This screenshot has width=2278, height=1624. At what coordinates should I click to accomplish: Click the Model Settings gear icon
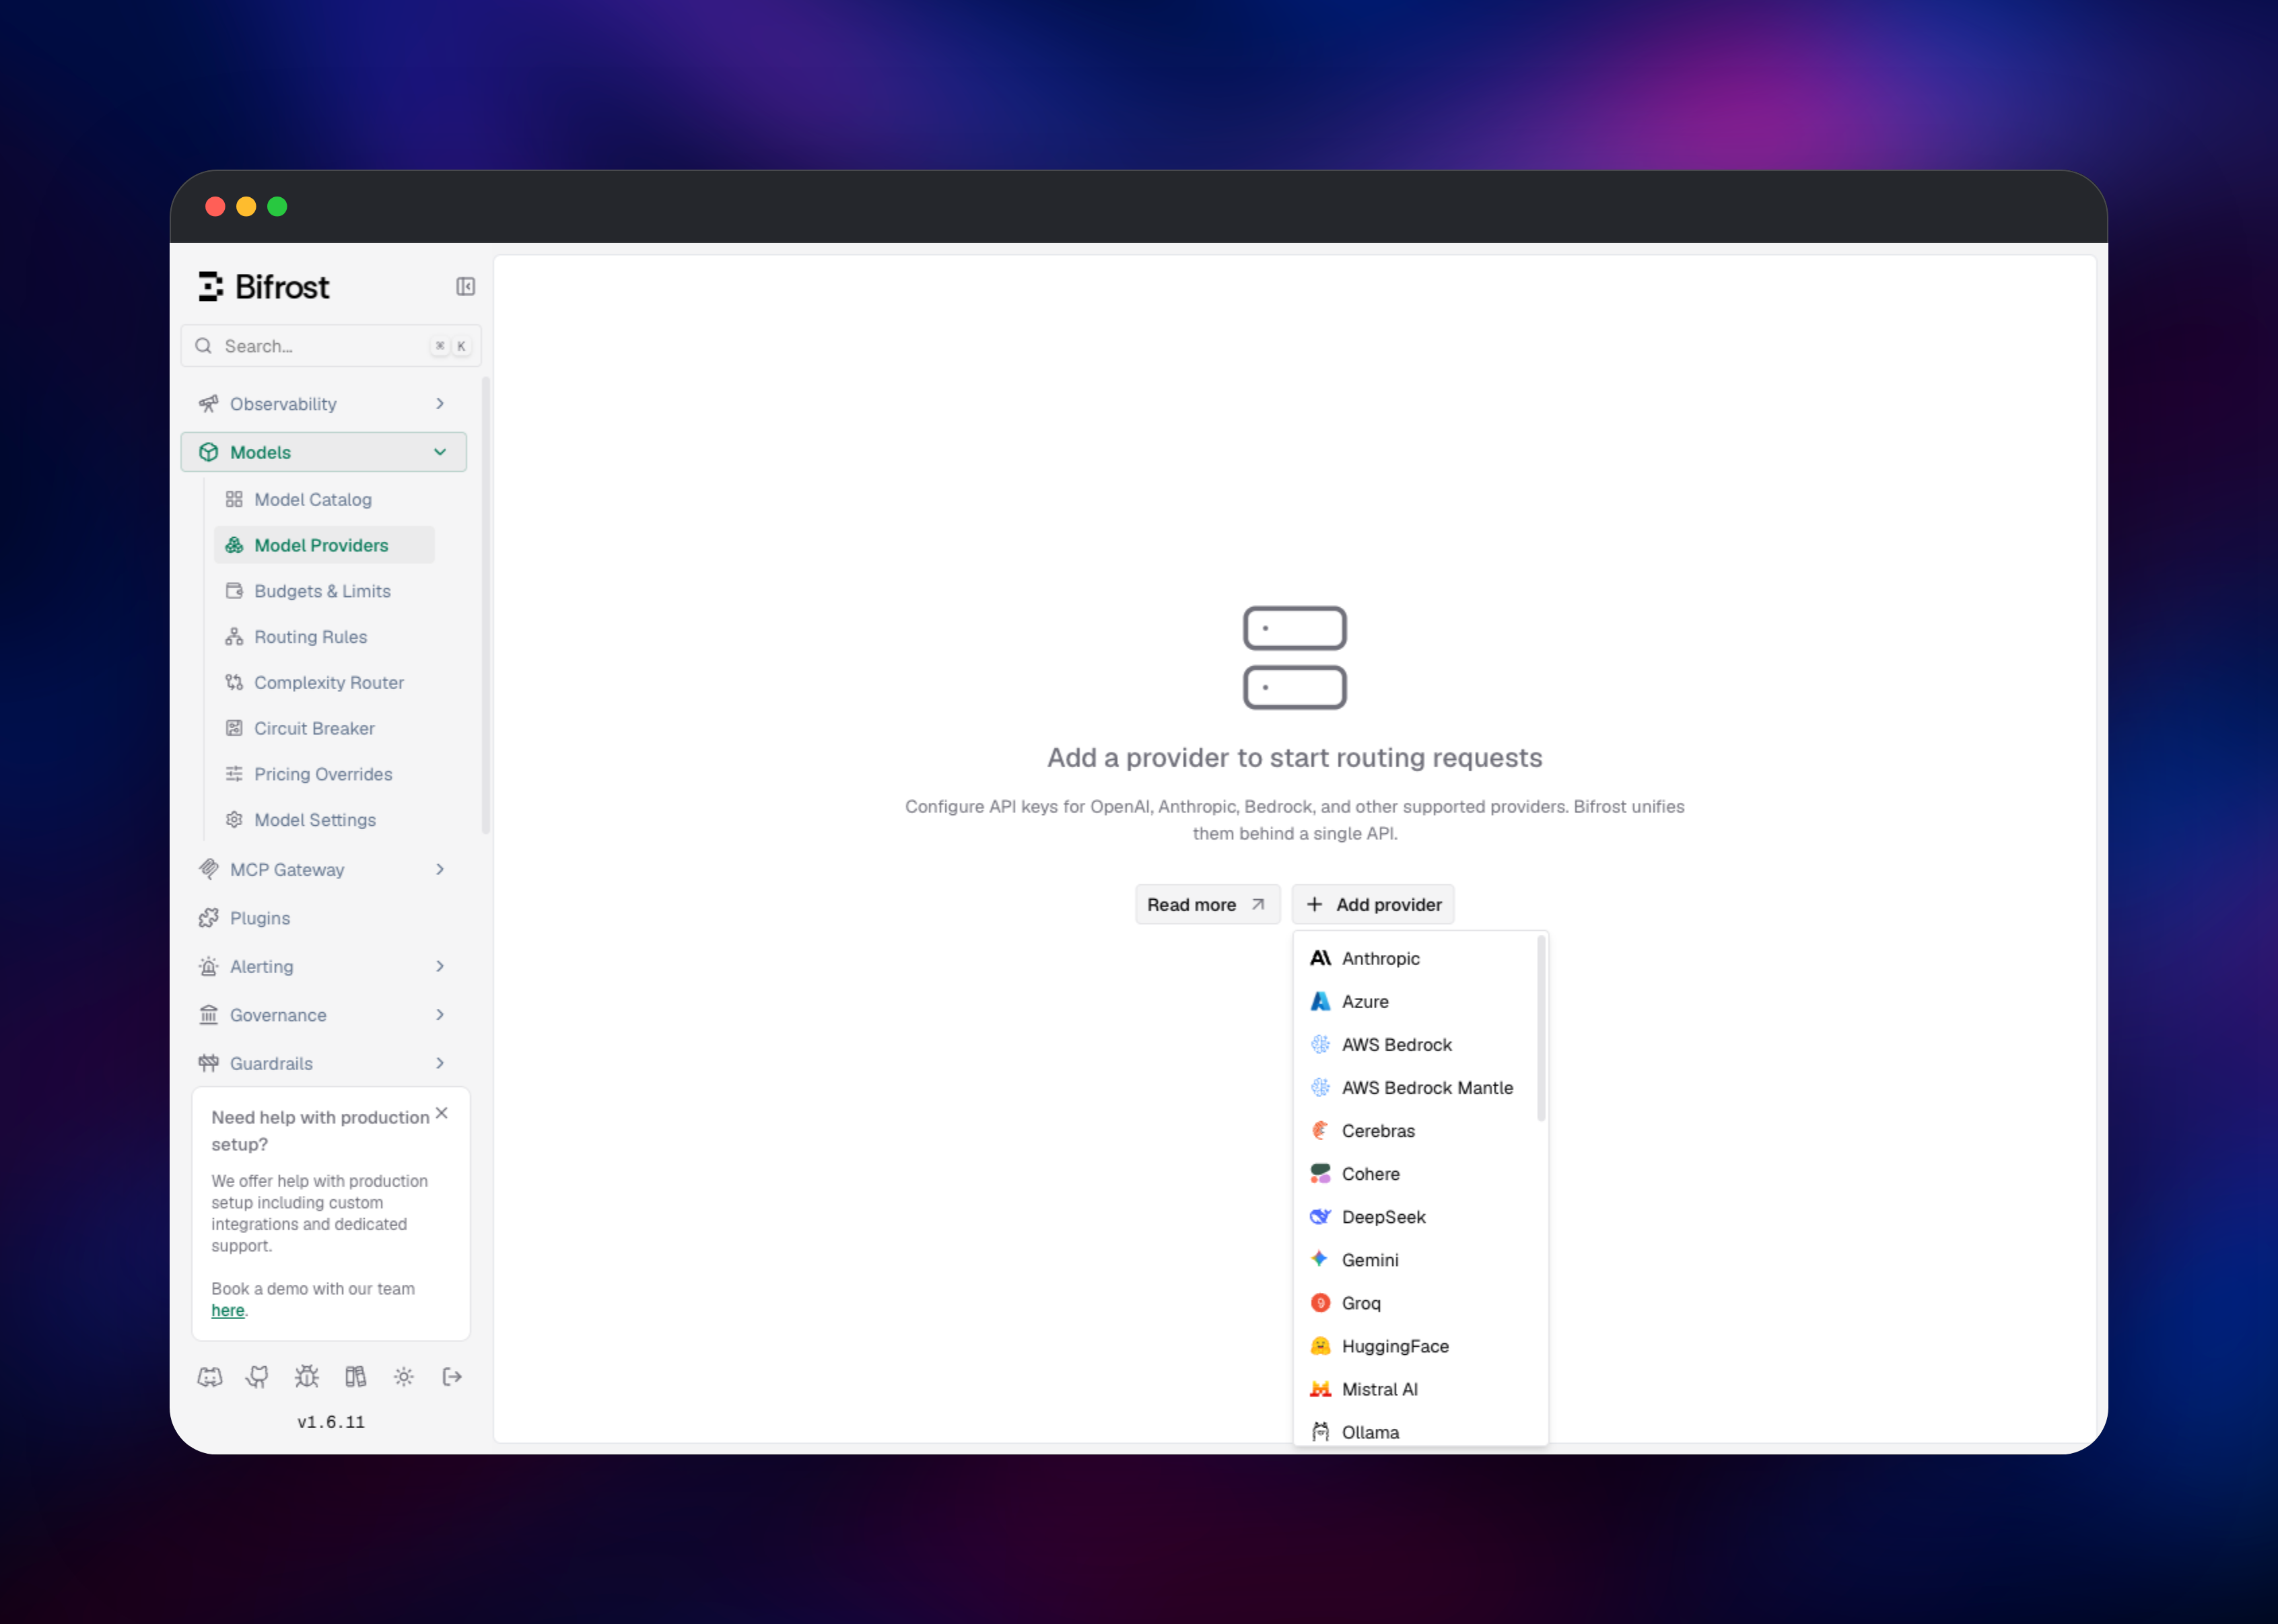coord(234,820)
